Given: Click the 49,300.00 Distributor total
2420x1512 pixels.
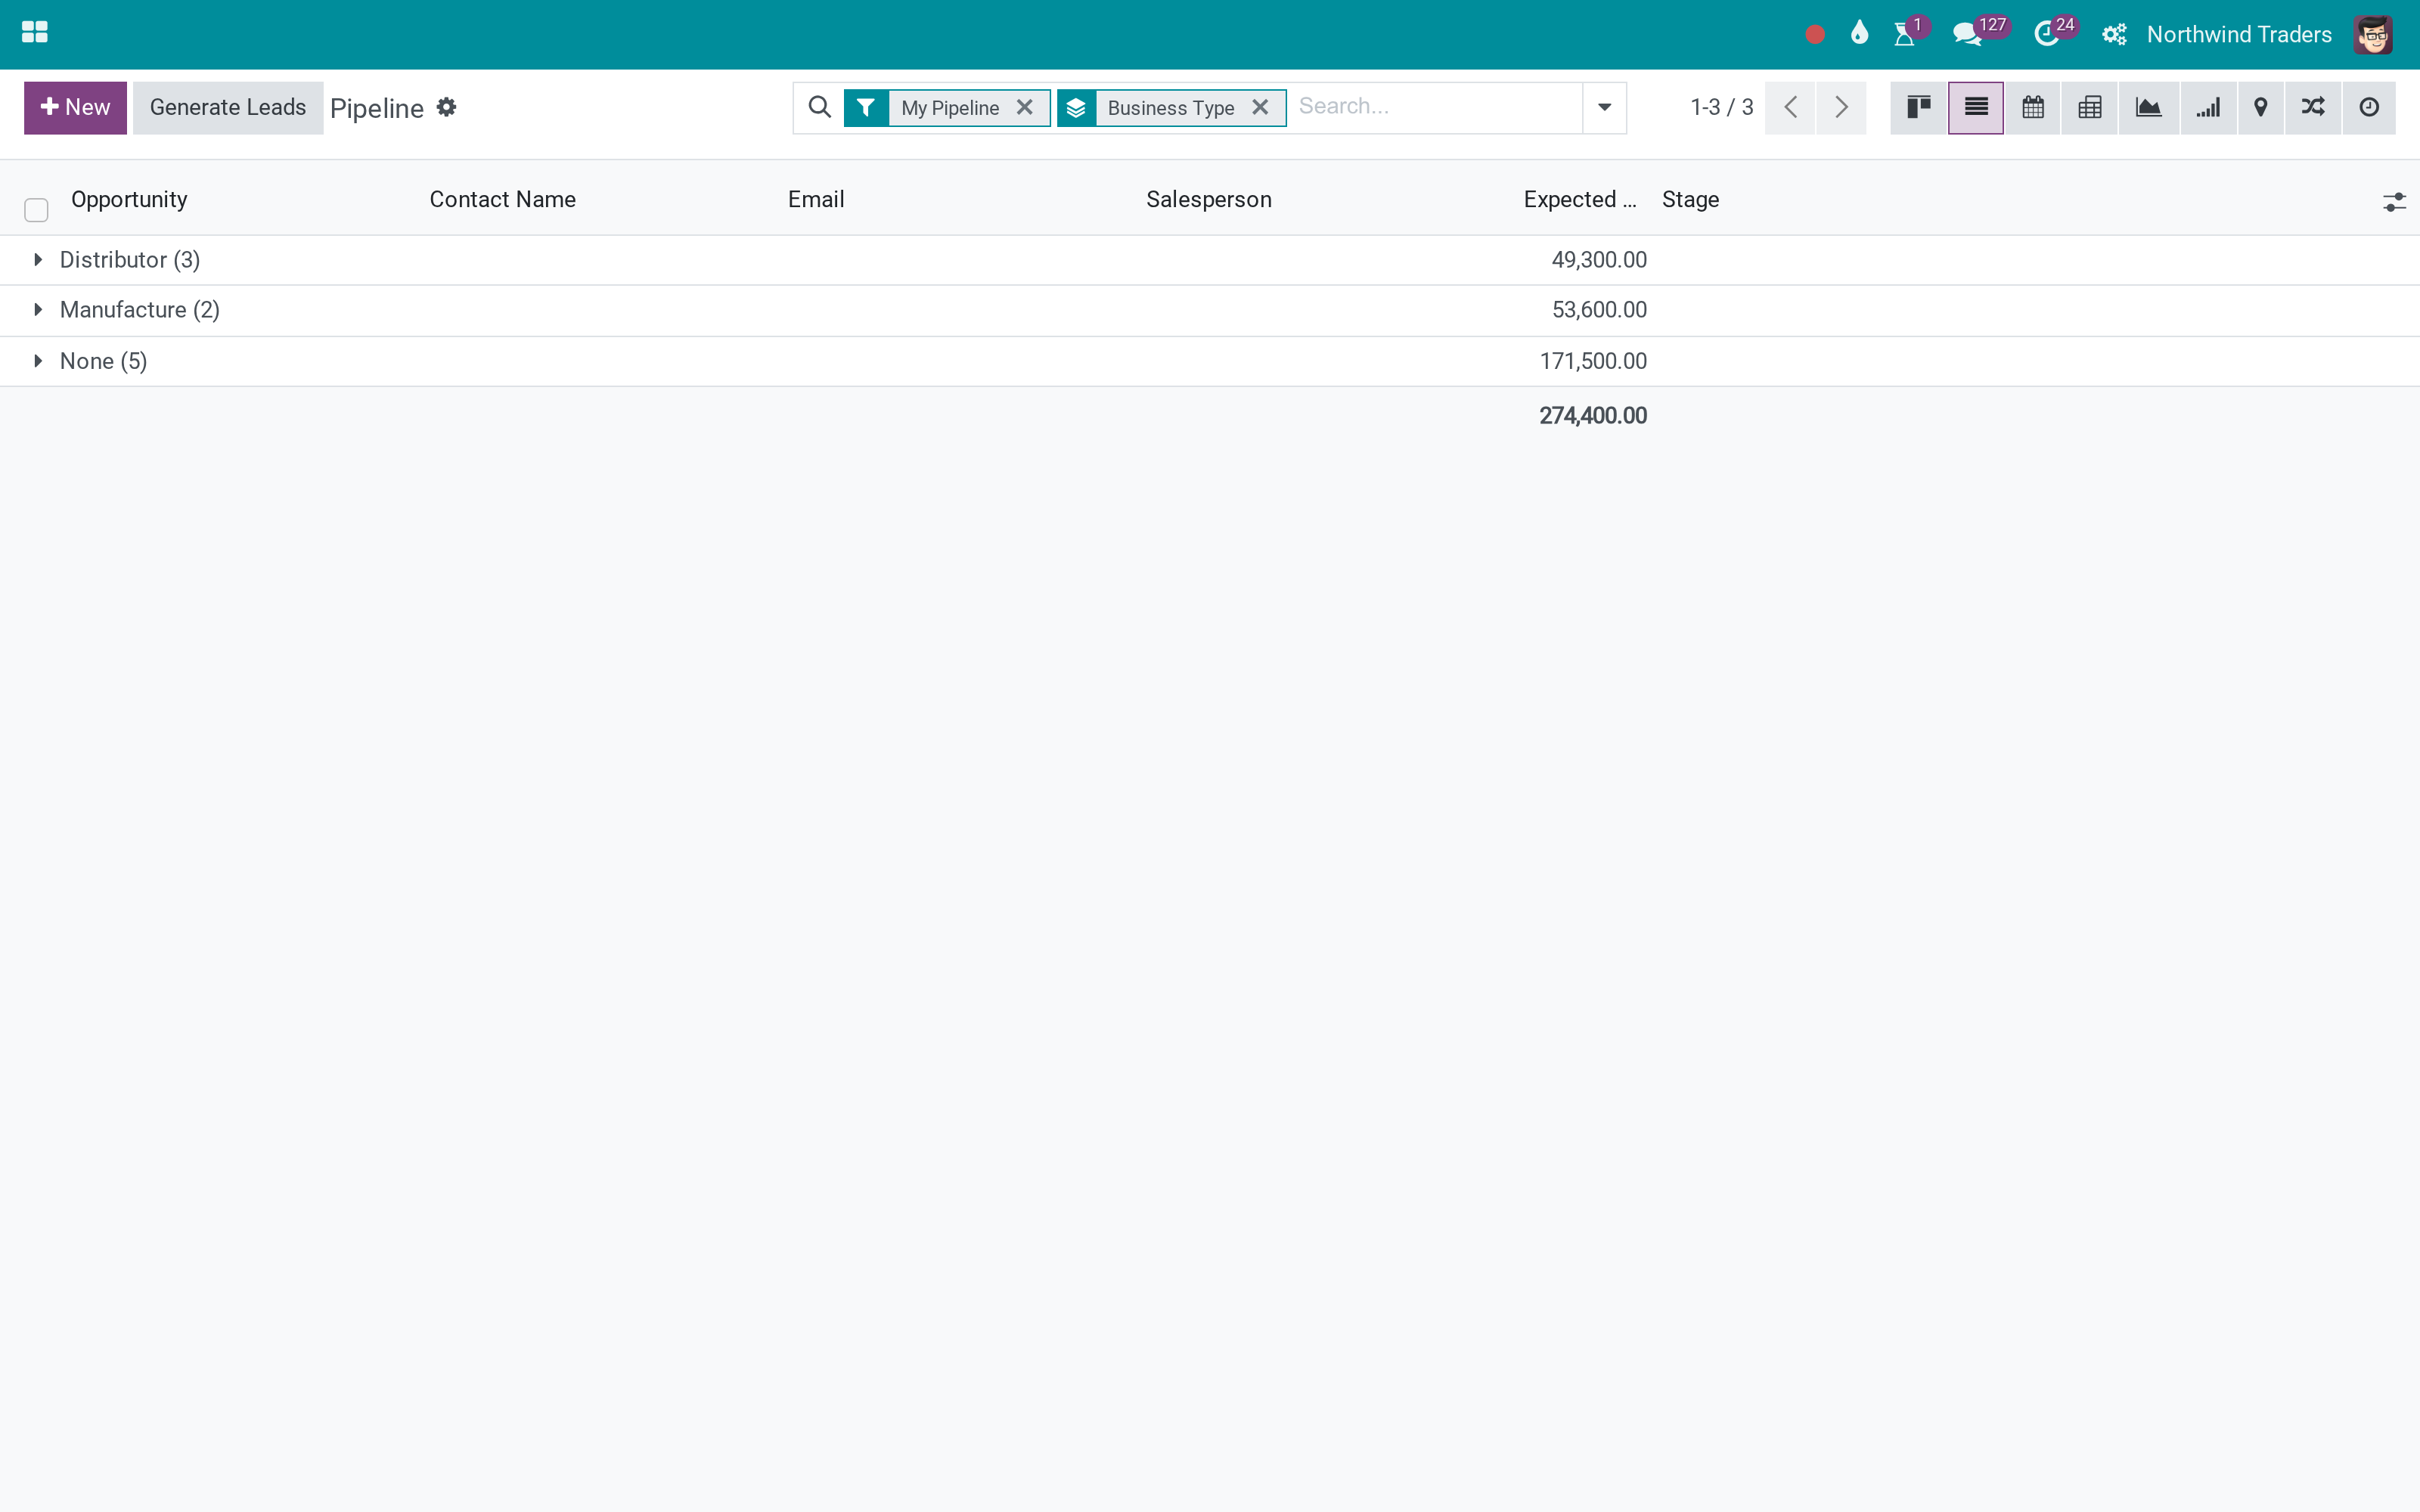Looking at the screenshot, I should [x=1598, y=260].
